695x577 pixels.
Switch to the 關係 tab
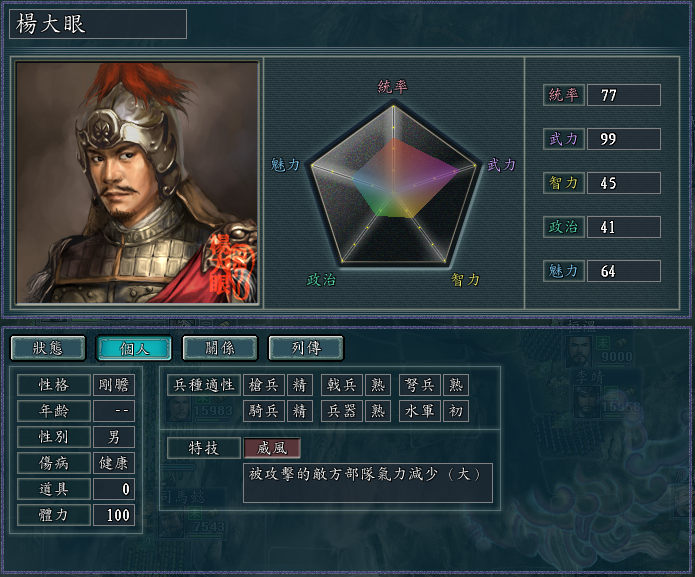pyautogui.click(x=220, y=348)
